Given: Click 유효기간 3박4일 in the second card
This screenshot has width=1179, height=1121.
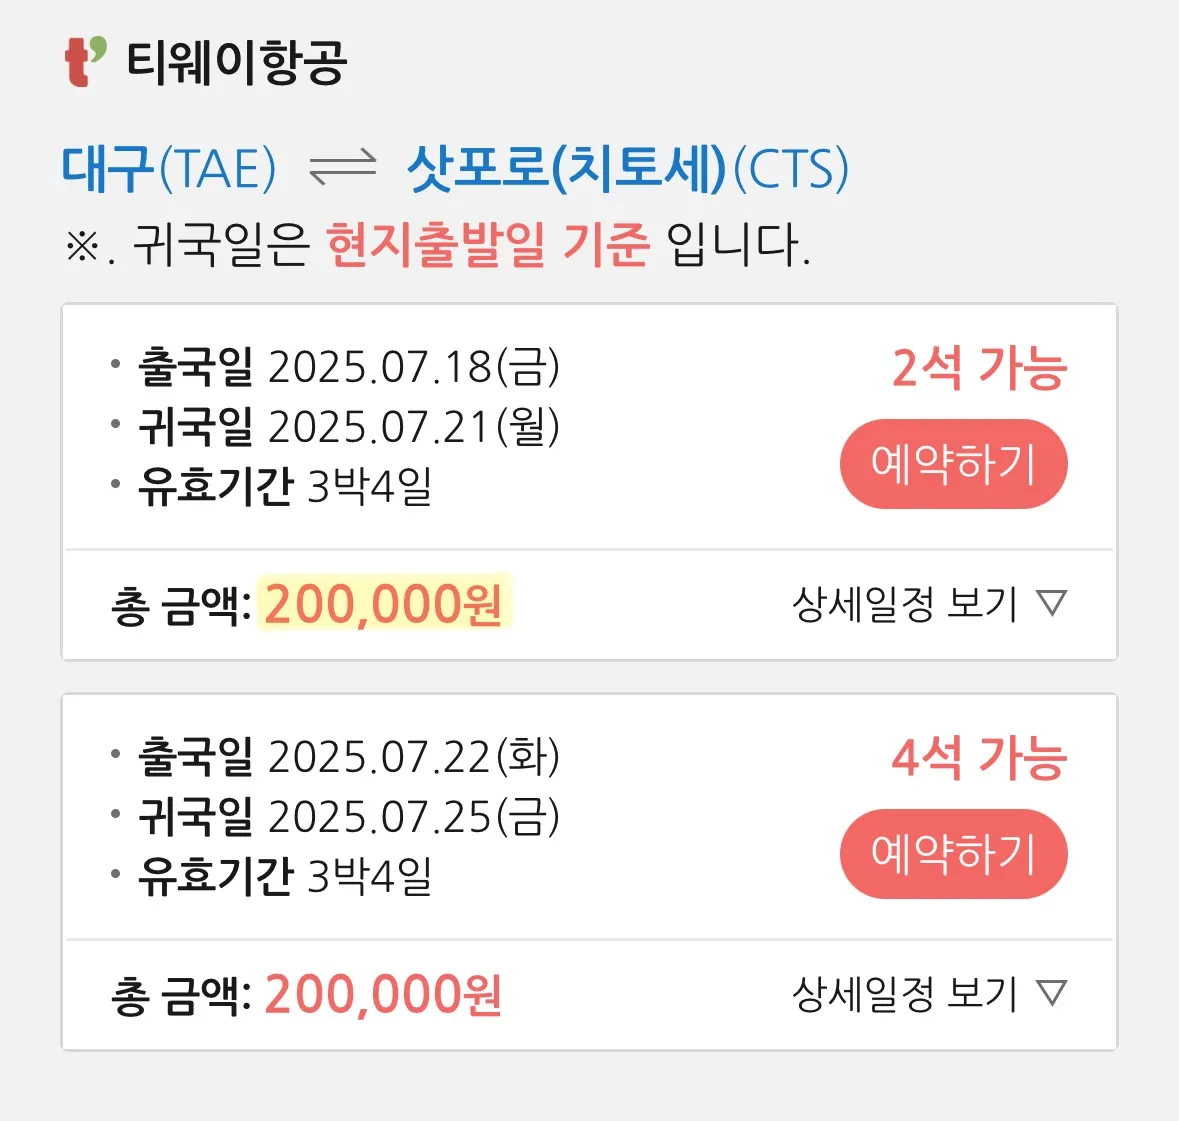Looking at the screenshot, I should click(285, 876).
